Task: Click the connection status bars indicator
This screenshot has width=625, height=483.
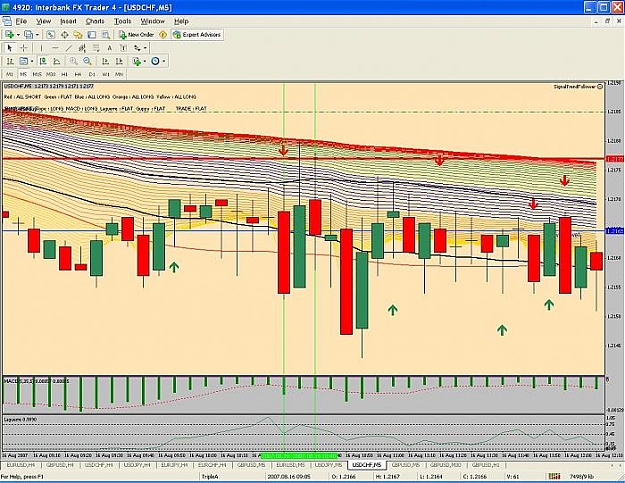Action: click(554, 476)
